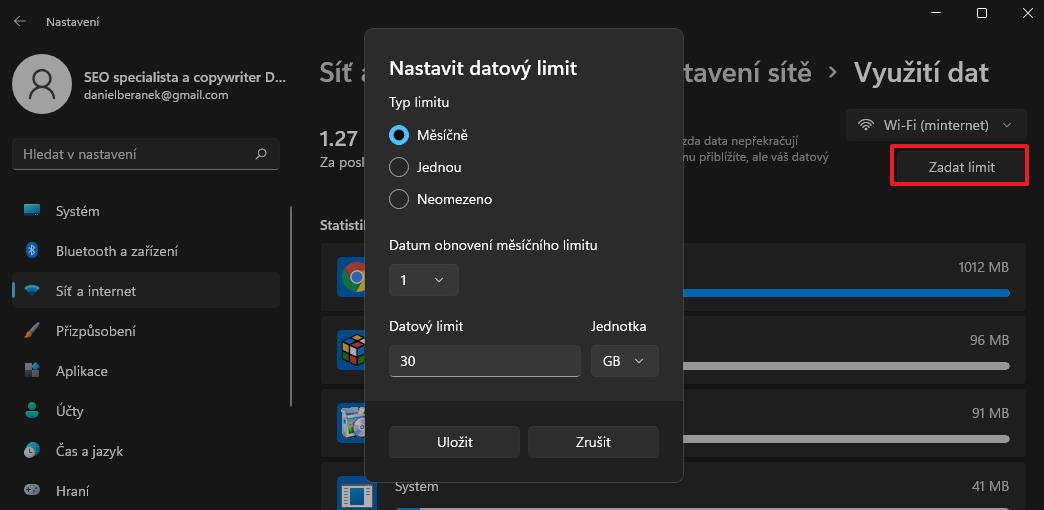Click the Zrušit button
The width and height of the screenshot is (1044, 510).
(x=593, y=442)
